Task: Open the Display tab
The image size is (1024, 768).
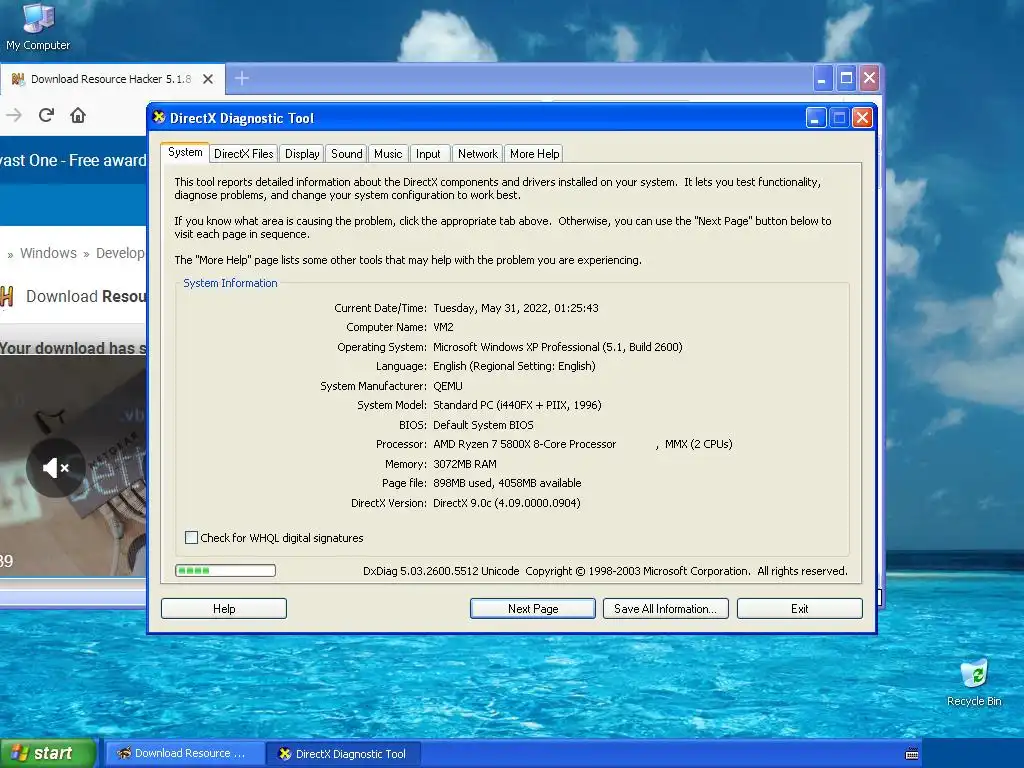Action: click(x=302, y=153)
